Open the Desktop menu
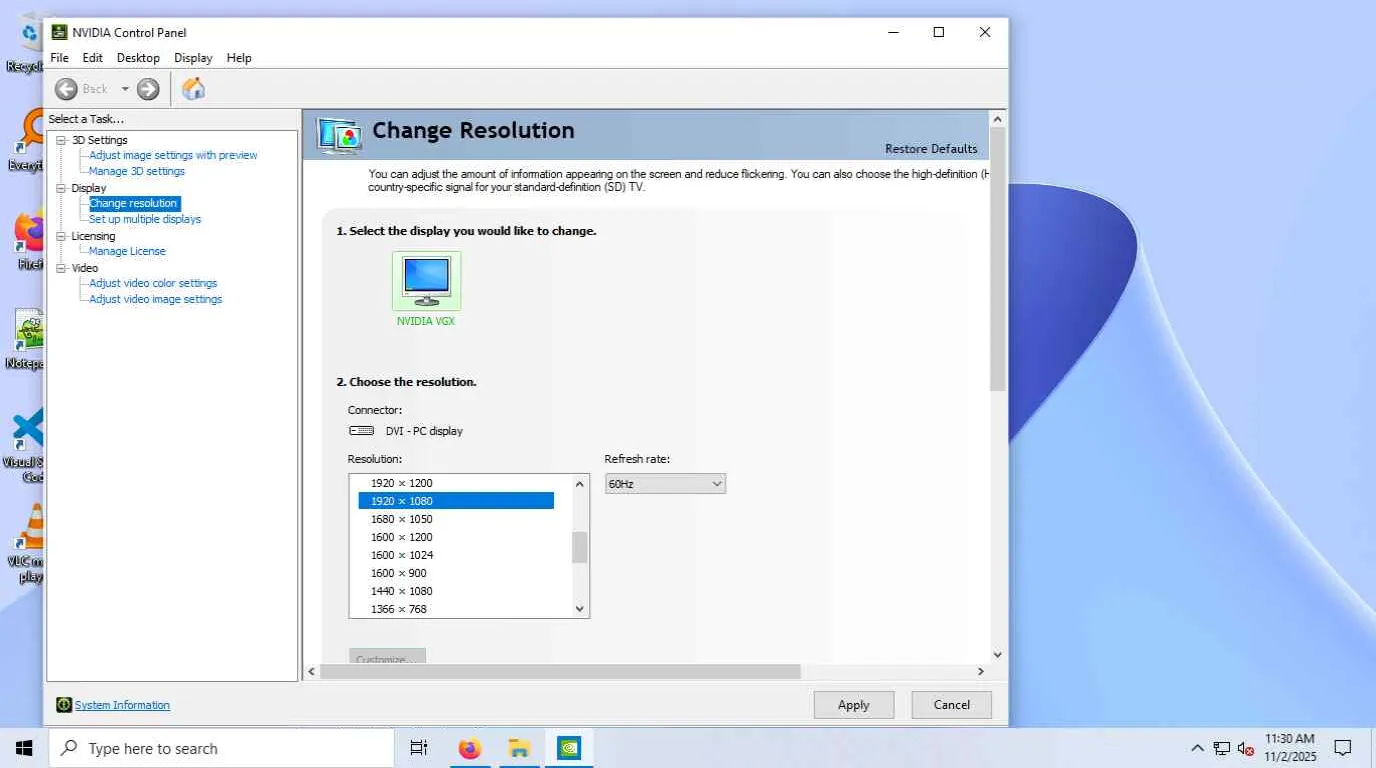Image resolution: width=1376 pixels, height=768 pixels. pos(138,58)
